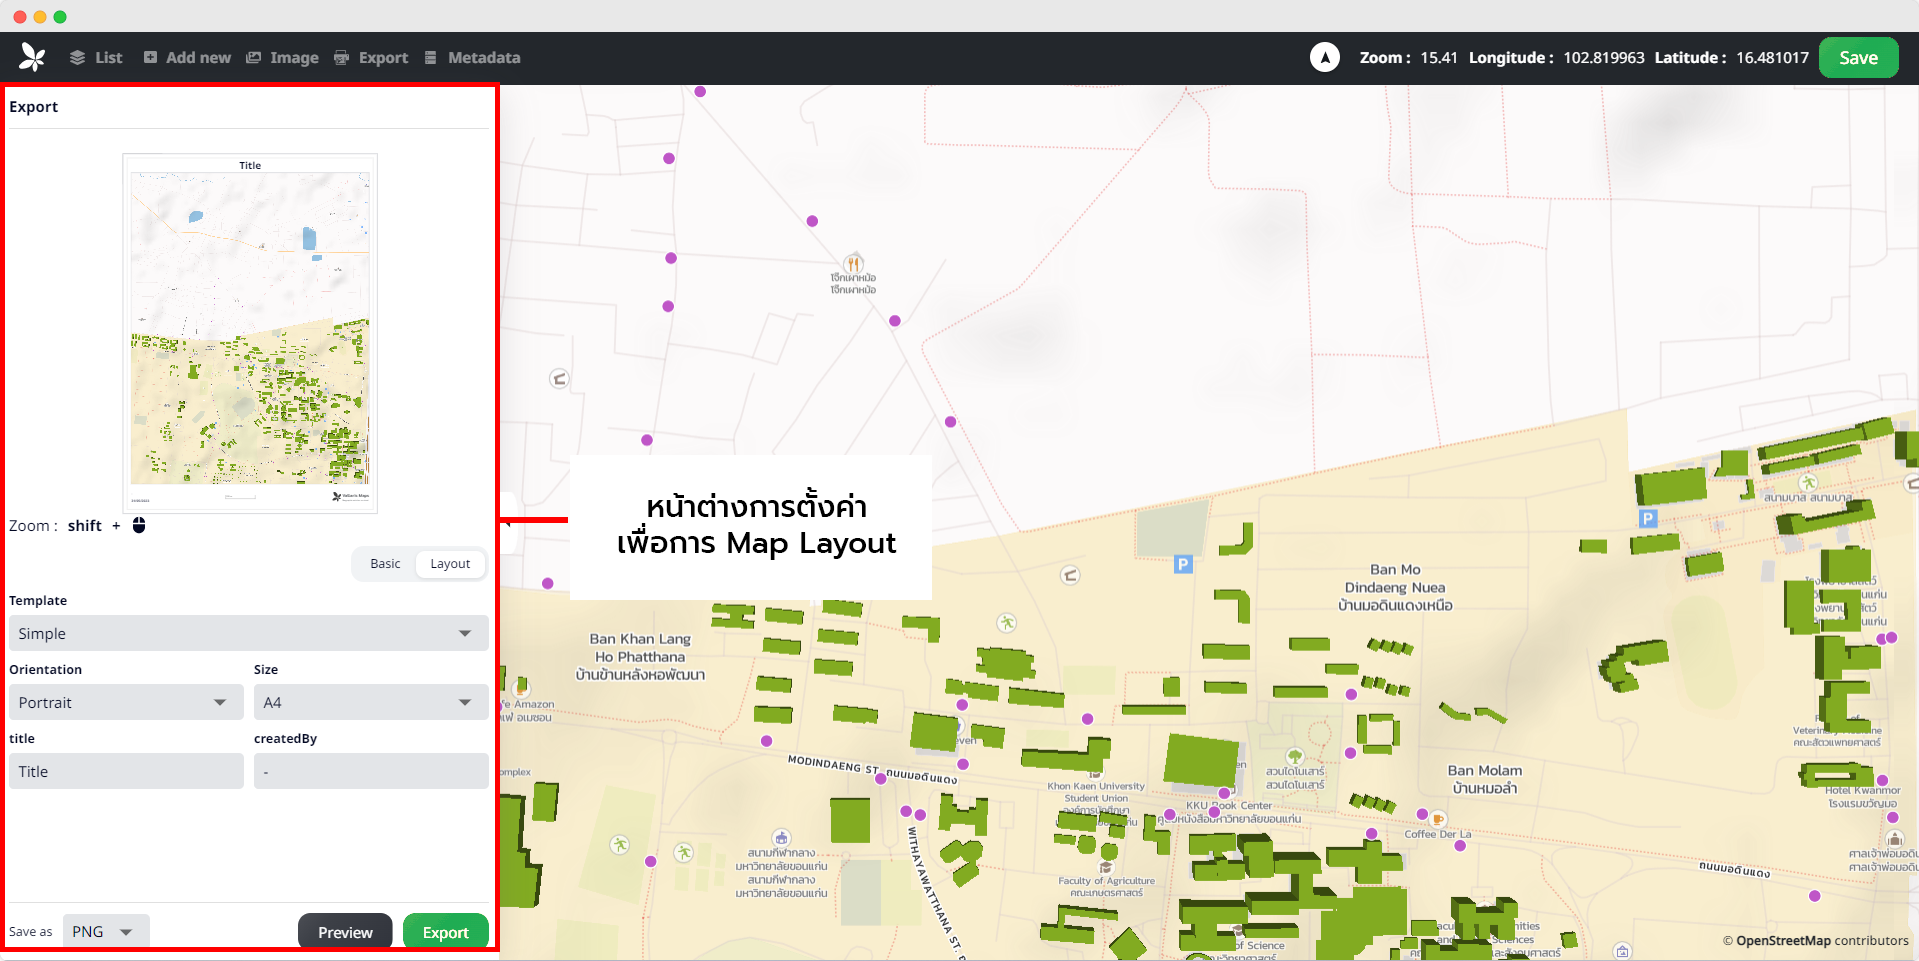Open Add new menu item
The width and height of the screenshot is (1919, 961).
(x=187, y=58)
